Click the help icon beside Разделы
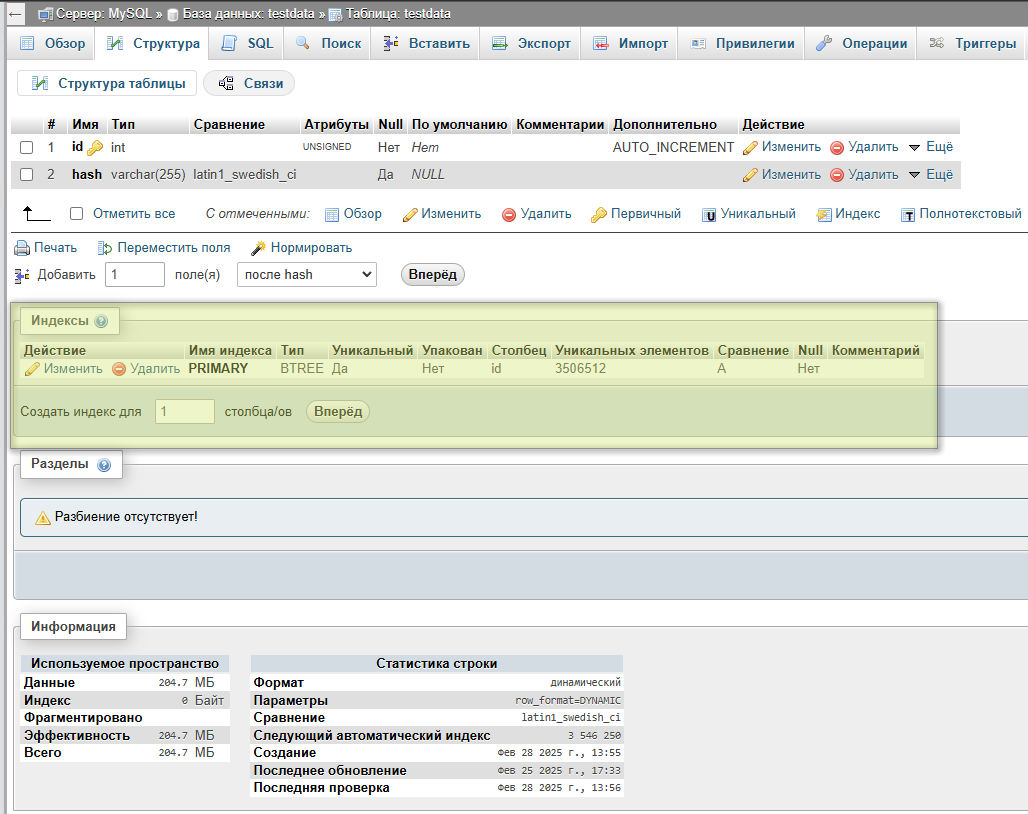 click(x=104, y=465)
